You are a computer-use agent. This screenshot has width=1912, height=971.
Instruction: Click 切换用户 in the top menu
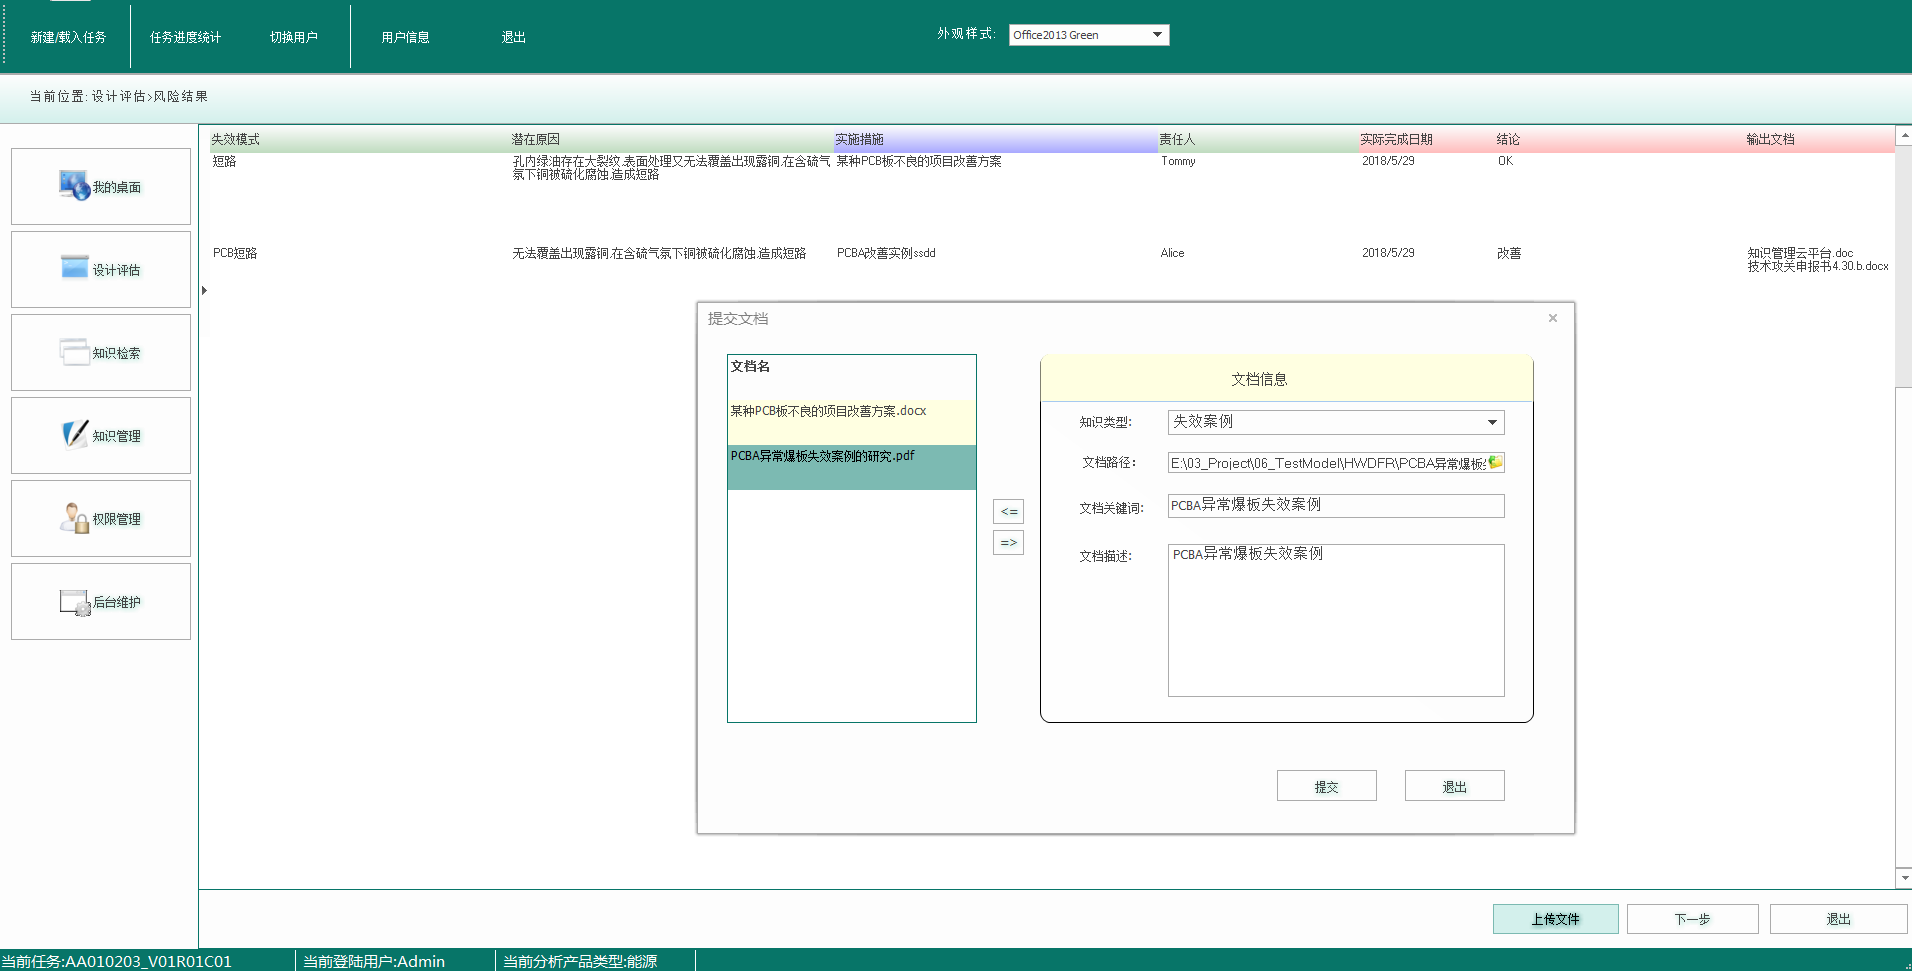tap(293, 37)
